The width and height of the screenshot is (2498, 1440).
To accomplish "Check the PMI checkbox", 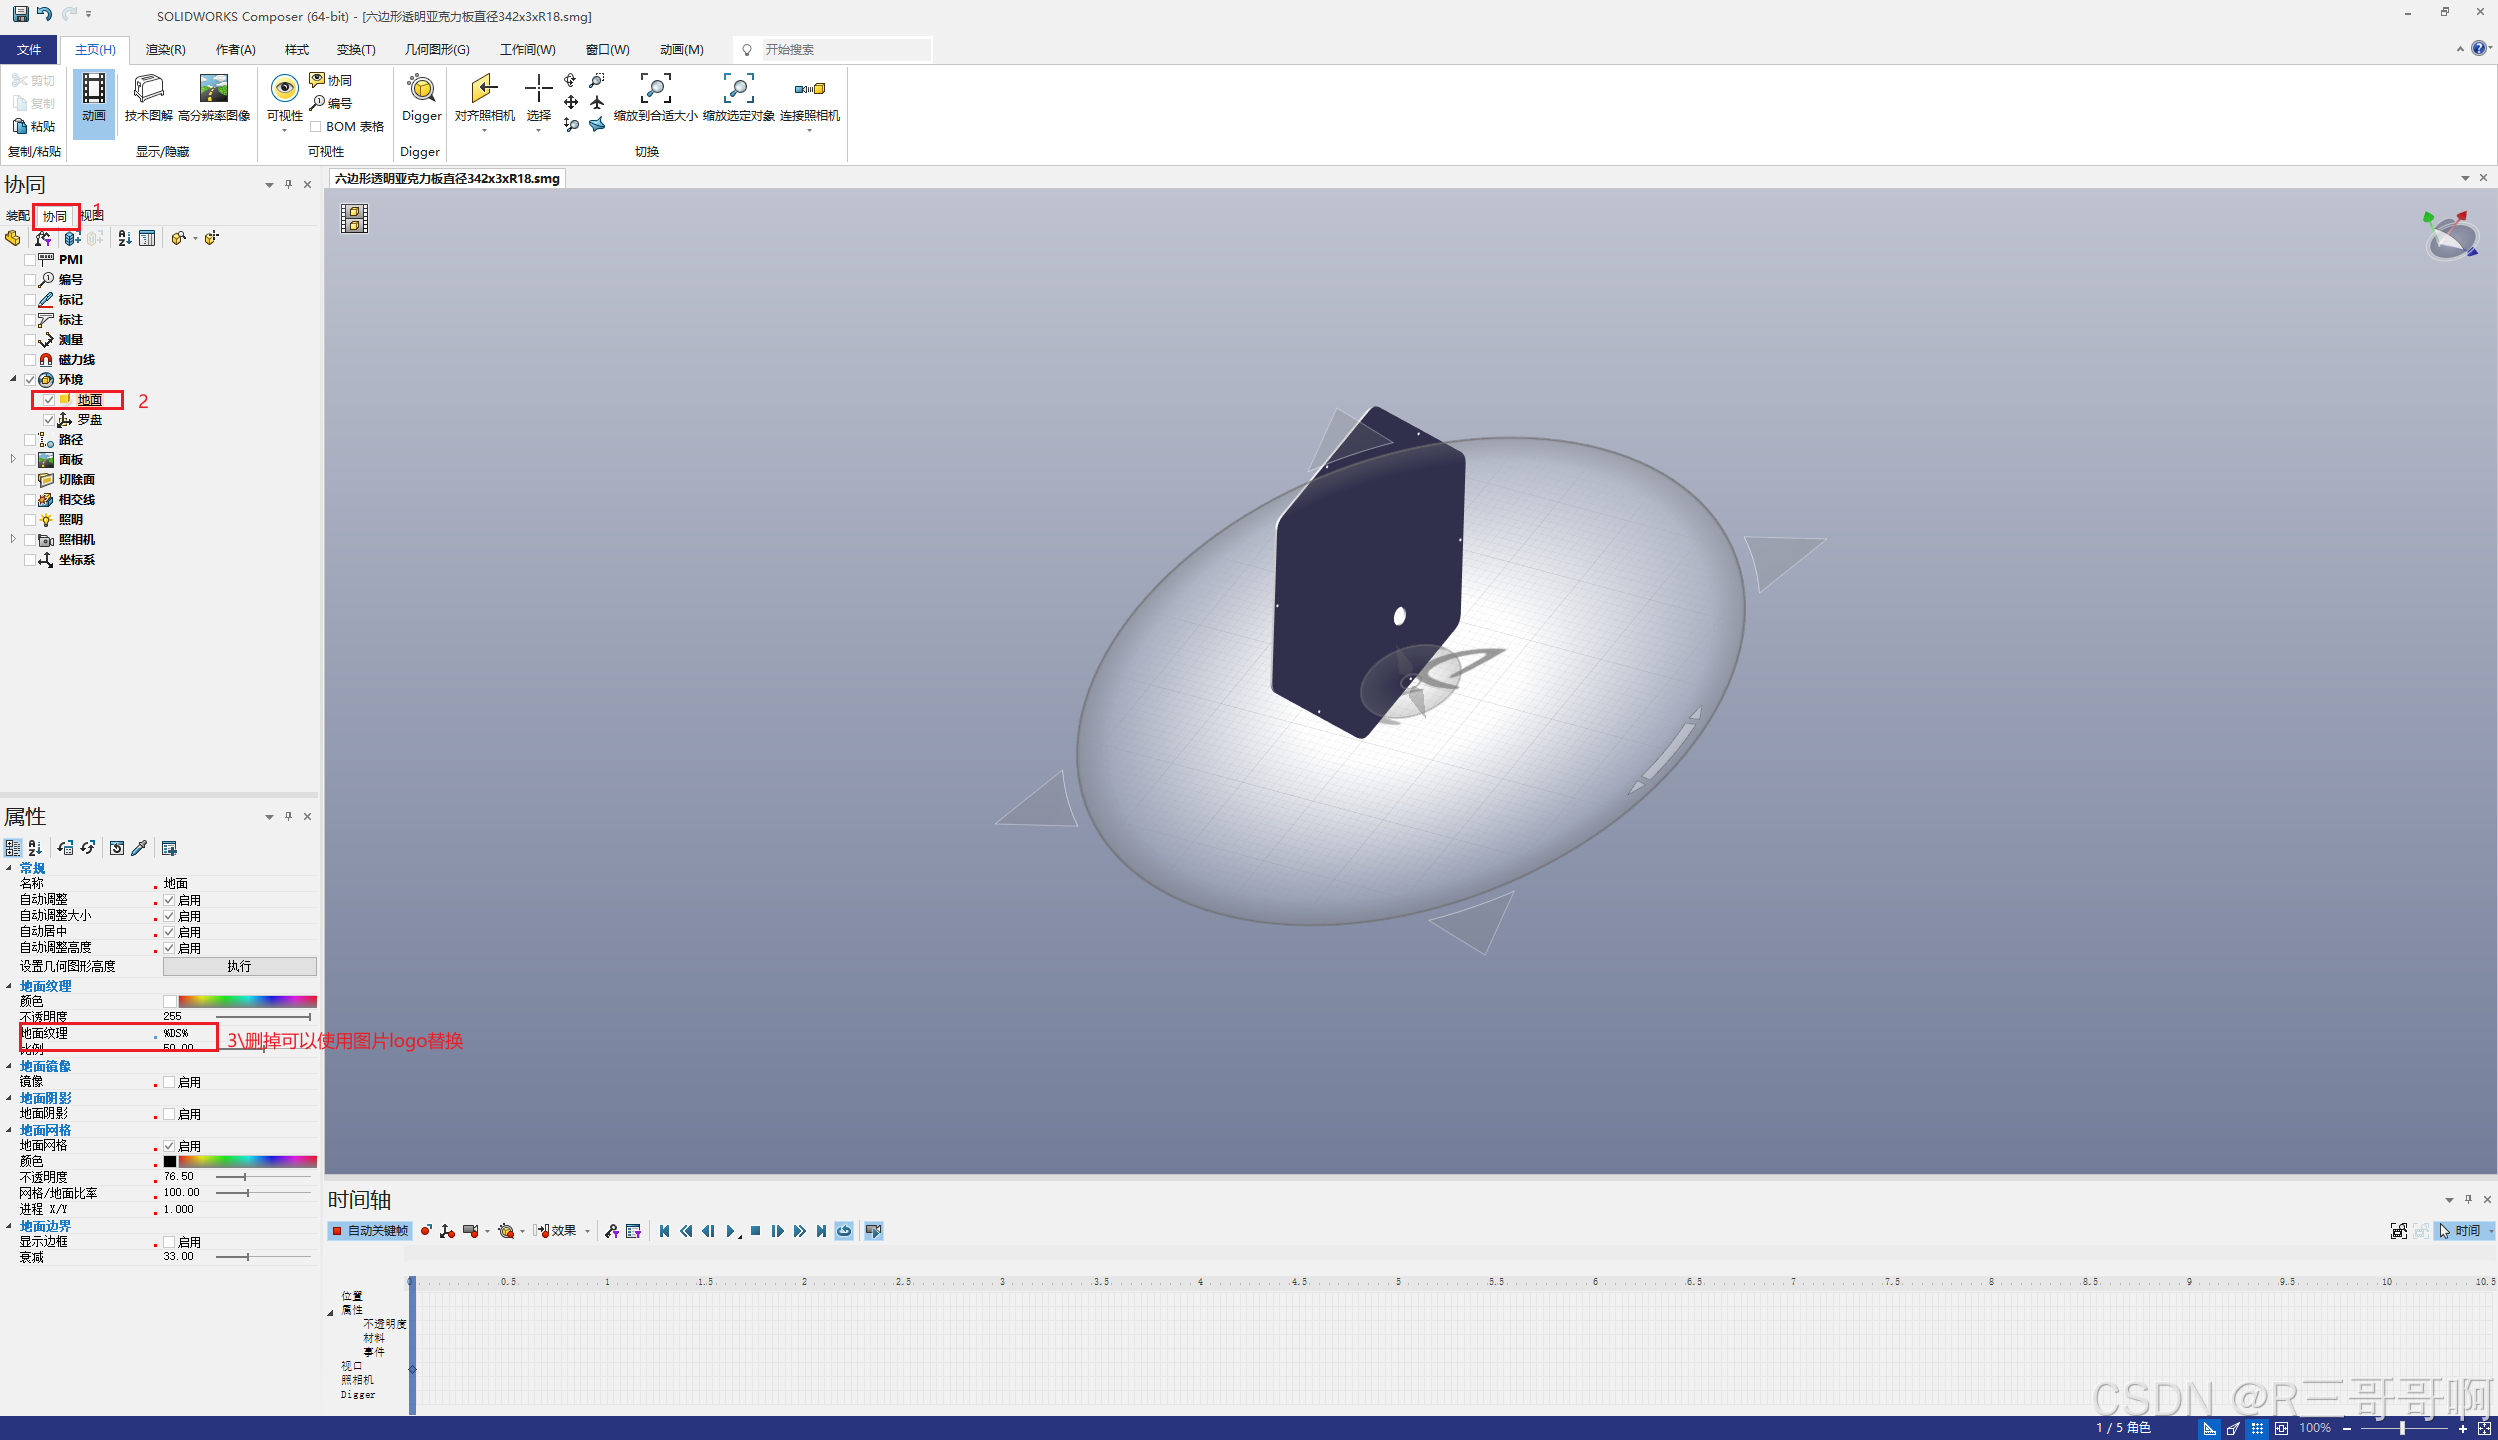I will click(31, 259).
